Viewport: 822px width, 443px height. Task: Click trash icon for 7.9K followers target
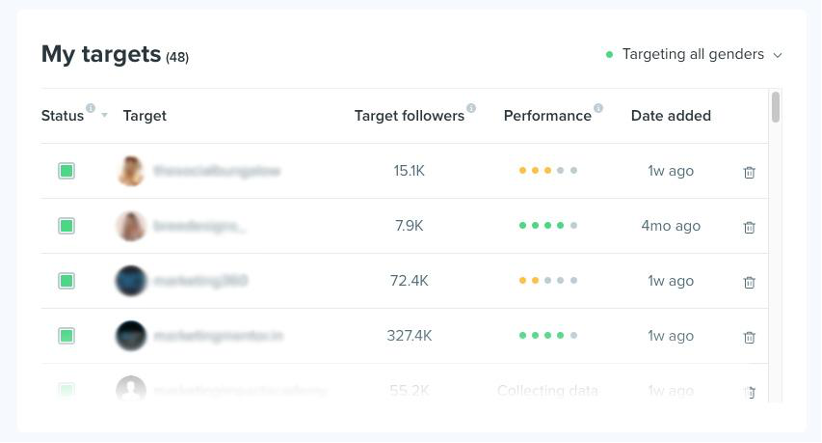(x=749, y=227)
